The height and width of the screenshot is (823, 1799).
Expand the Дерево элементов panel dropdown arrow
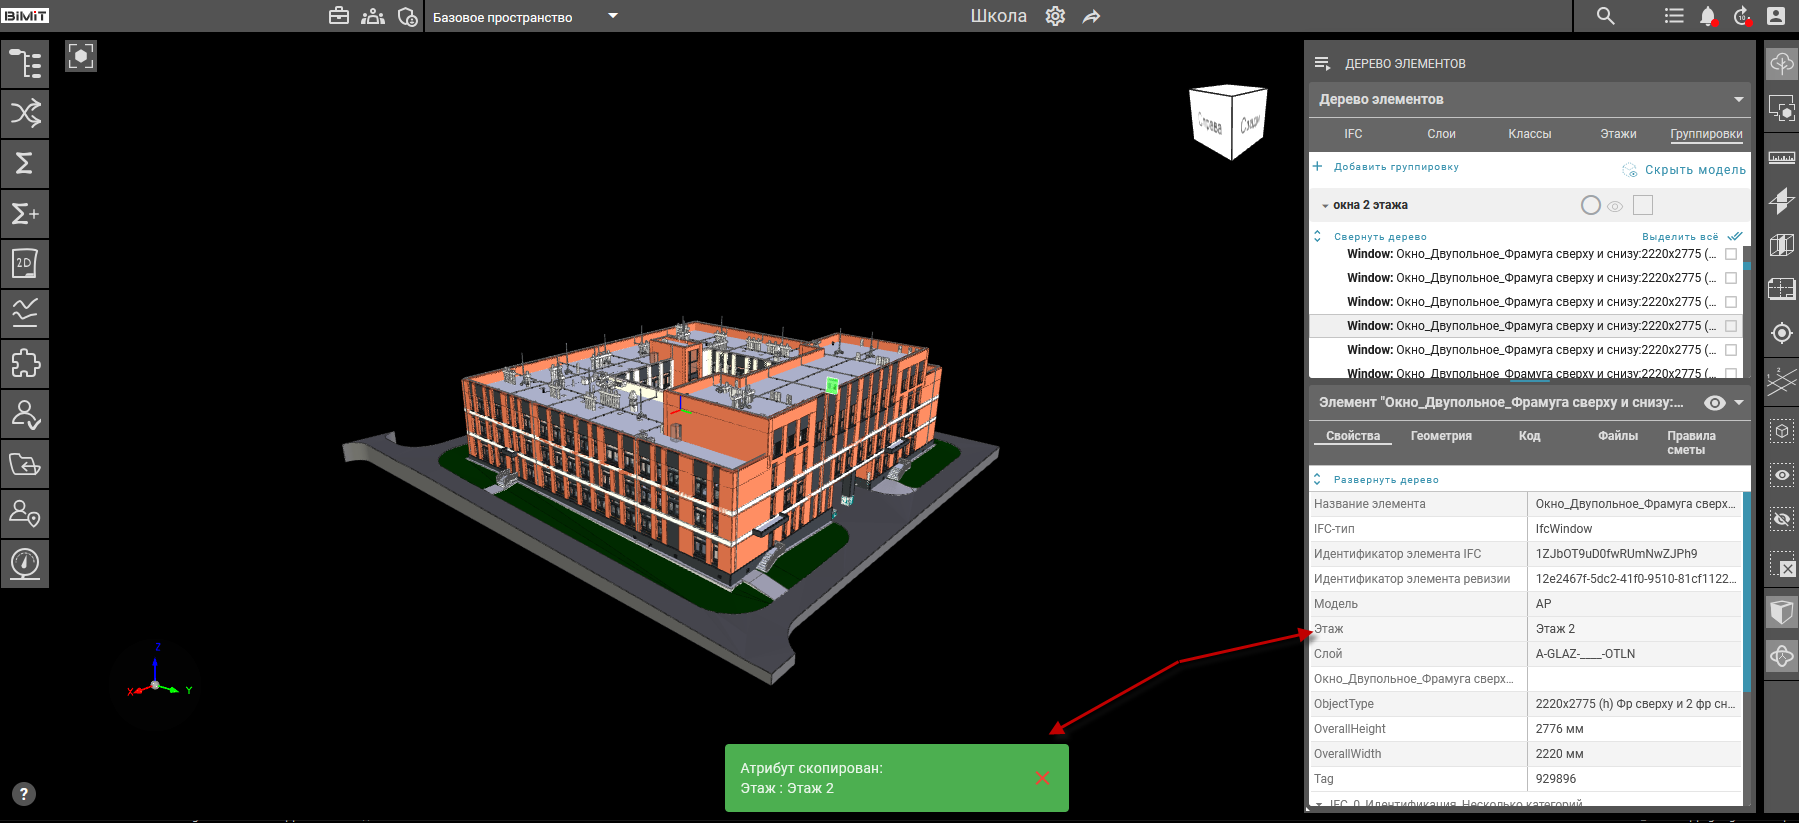click(1738, 99)
